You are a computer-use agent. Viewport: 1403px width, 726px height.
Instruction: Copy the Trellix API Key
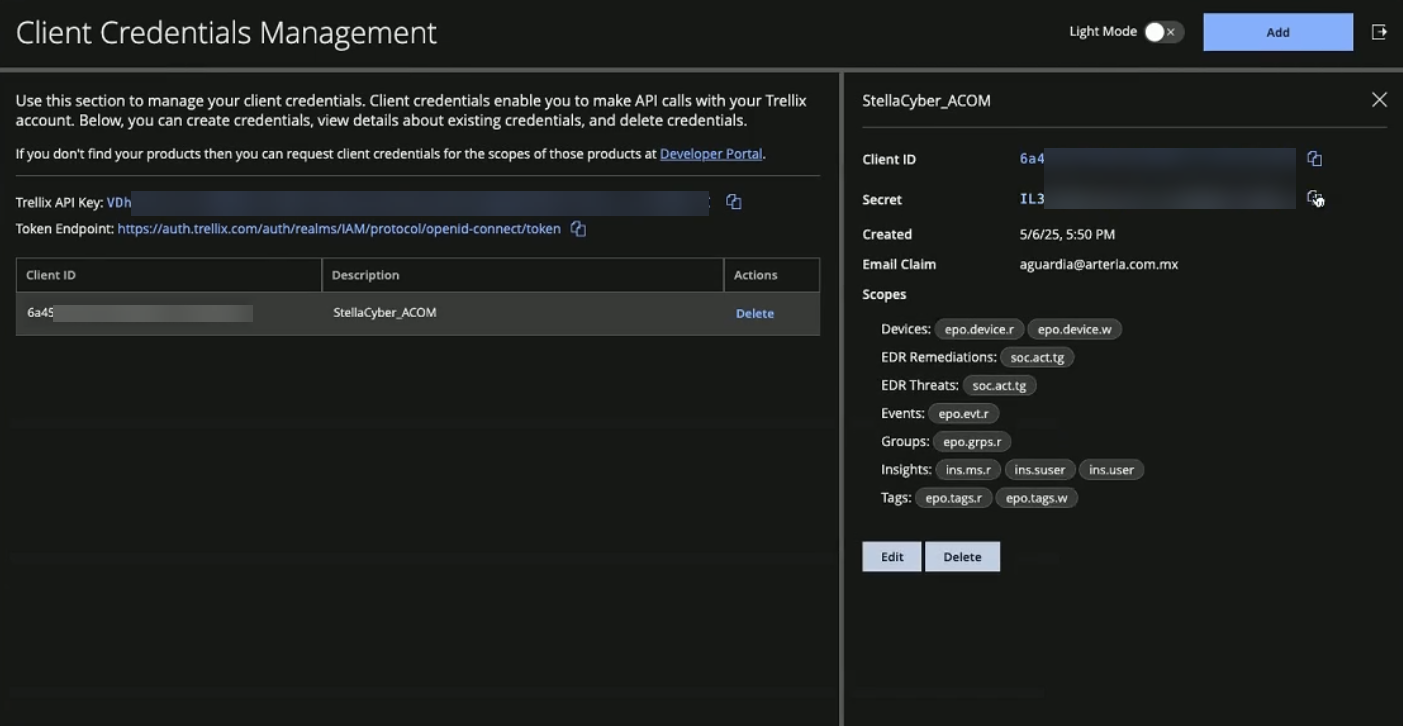pyautogui.click(x=733, y=202)
